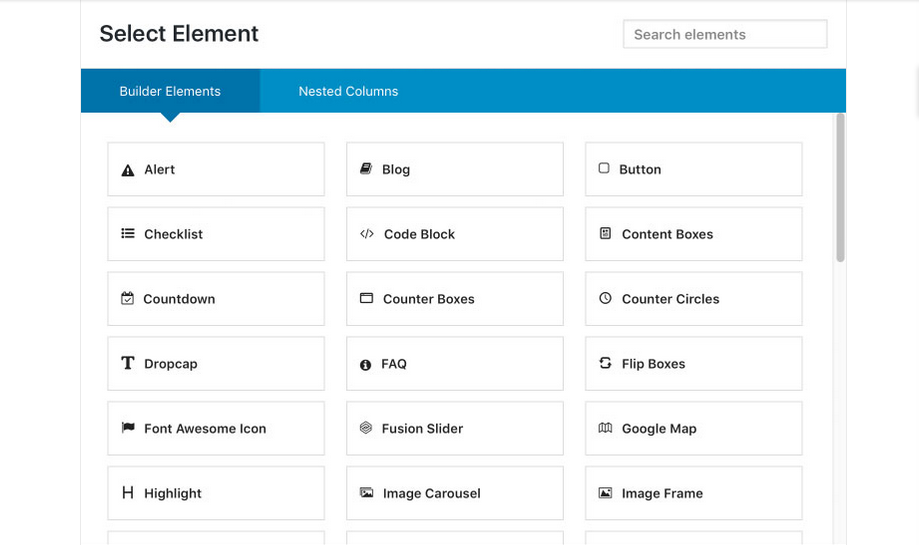
Task: Click the Code Block brackets icon
Action: pos(367,234)
